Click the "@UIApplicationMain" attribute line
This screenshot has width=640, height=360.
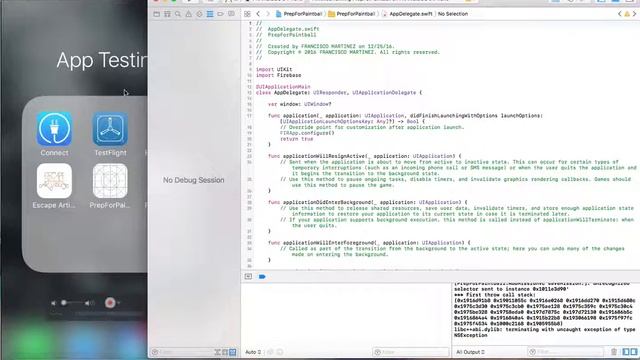283,87
